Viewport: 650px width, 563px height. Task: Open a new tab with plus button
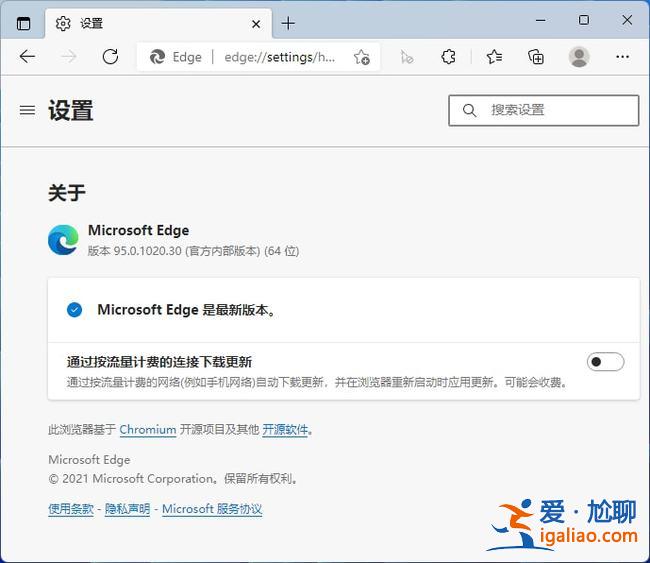[288, 23]
